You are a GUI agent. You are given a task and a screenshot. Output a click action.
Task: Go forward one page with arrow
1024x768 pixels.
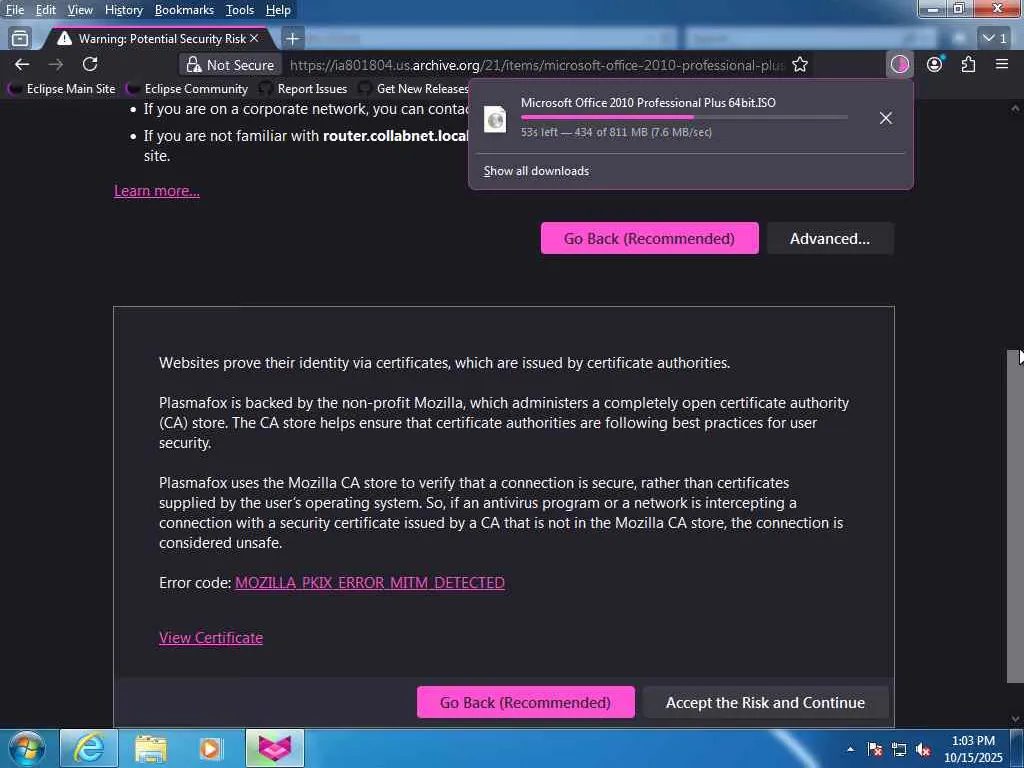[x=56, y=64]
